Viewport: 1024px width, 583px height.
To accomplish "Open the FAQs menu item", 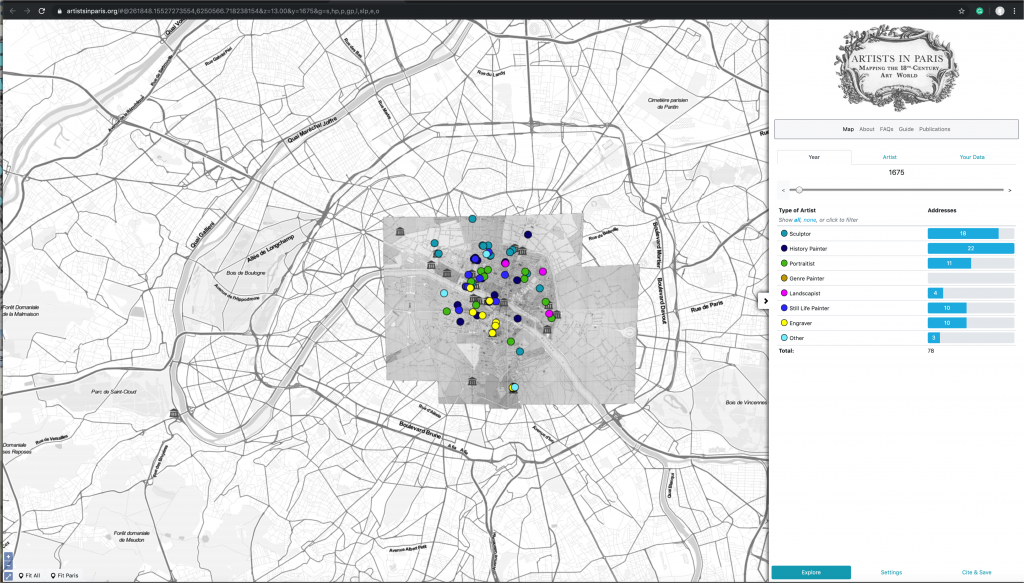I will 887,129.
